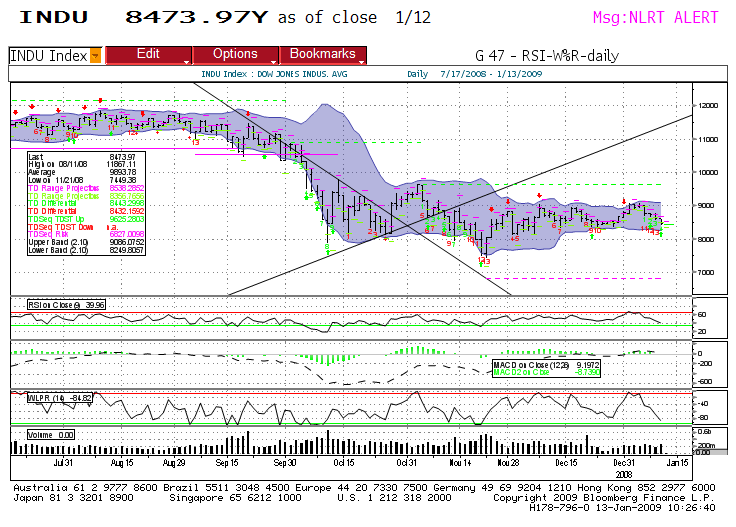Click the 8473.97Y last price at top
Image resolution: width=736 pixels, height=527 pixels.
tap(196, 17)
